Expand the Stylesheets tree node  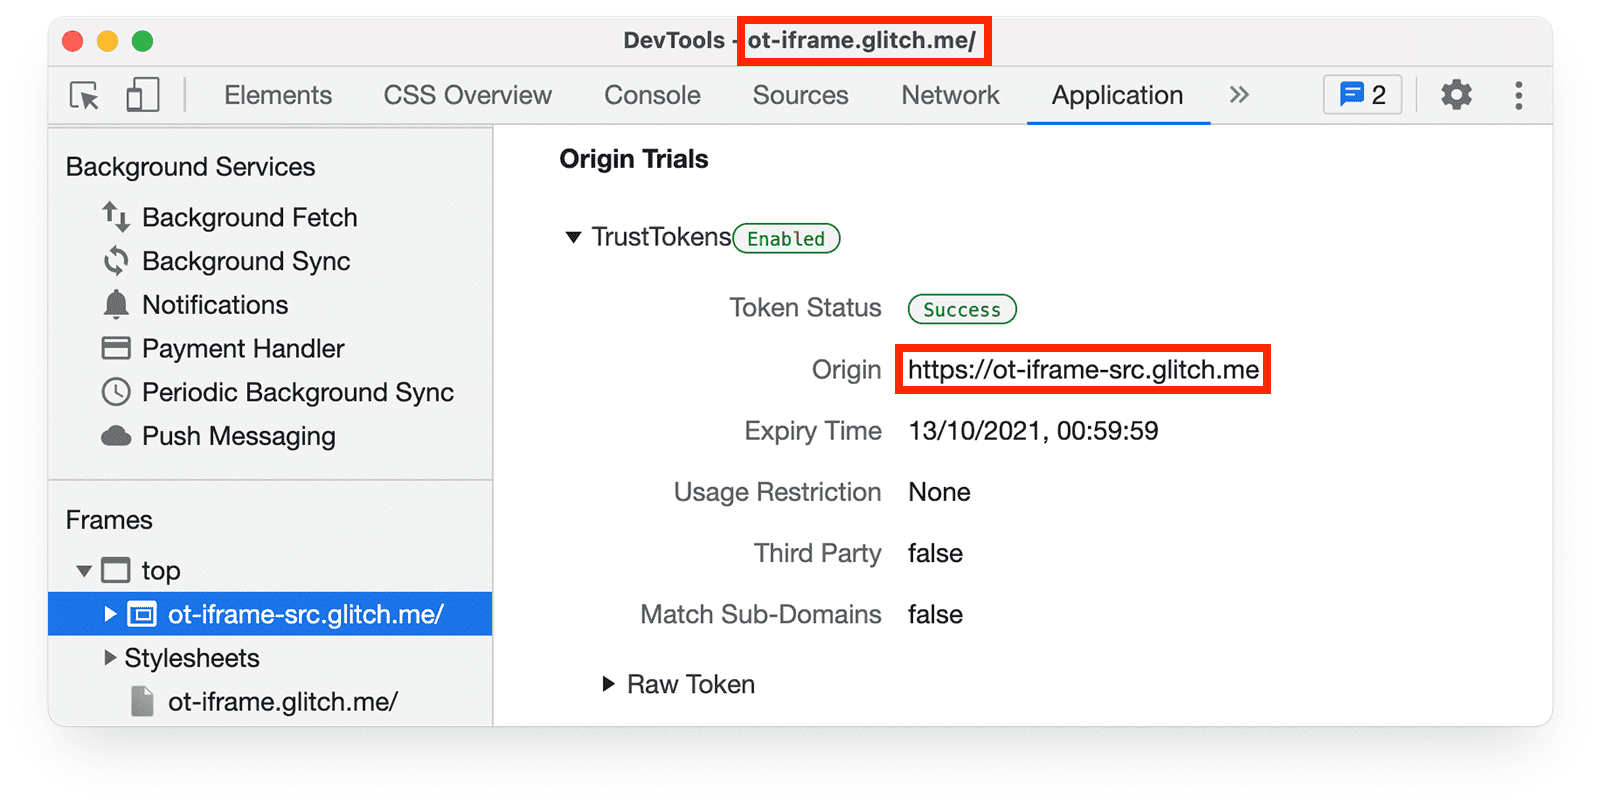[110, 658]
